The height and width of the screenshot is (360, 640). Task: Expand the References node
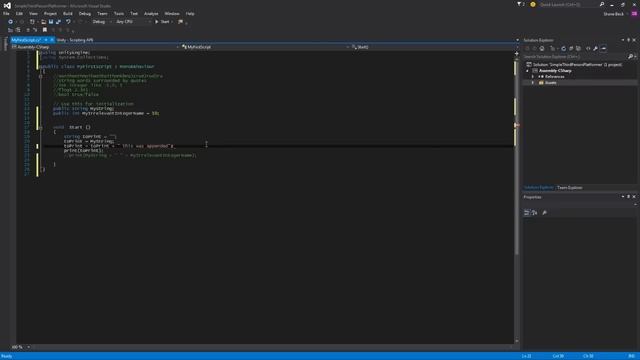(x=533, y=77)
